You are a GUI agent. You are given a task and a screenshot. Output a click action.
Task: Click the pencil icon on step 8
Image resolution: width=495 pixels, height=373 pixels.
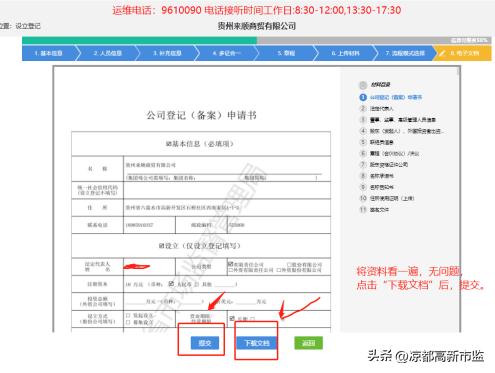click(442, 53)
